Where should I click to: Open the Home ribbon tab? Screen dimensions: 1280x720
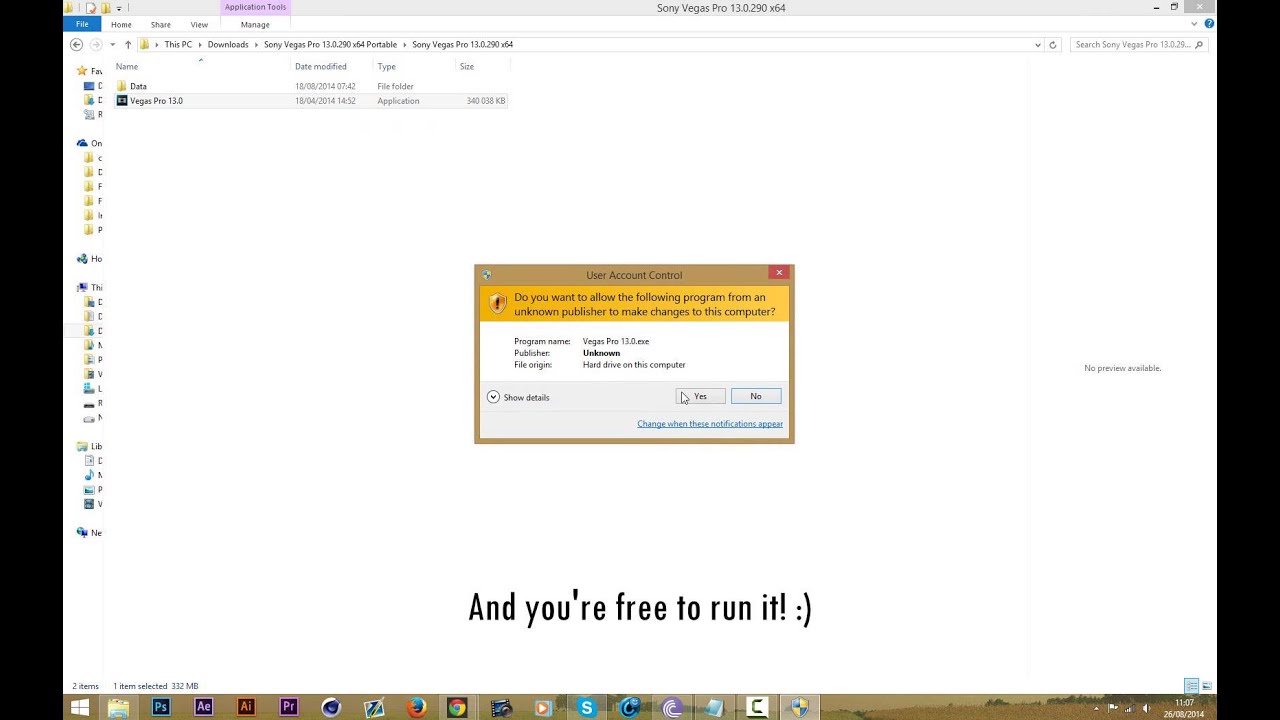tap(121, 24)
